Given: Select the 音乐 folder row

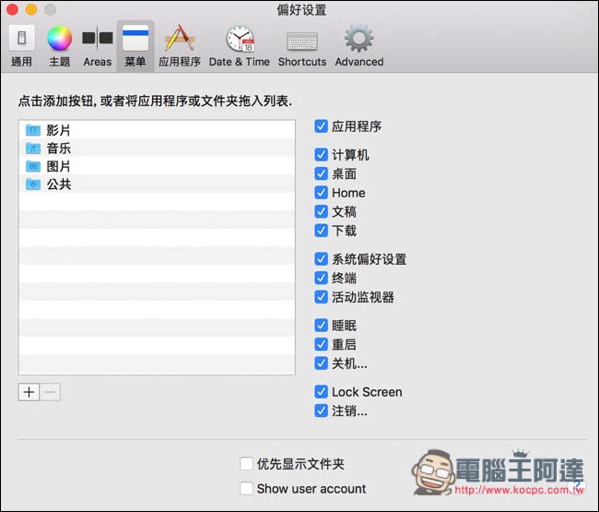Looking at the screenshot, I should pyautogui.click(x=157, y=148).
